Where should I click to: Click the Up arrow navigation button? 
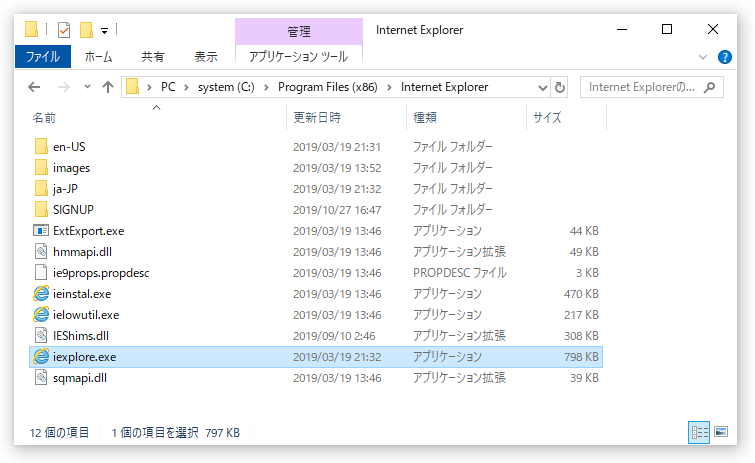tap(108, 87)
